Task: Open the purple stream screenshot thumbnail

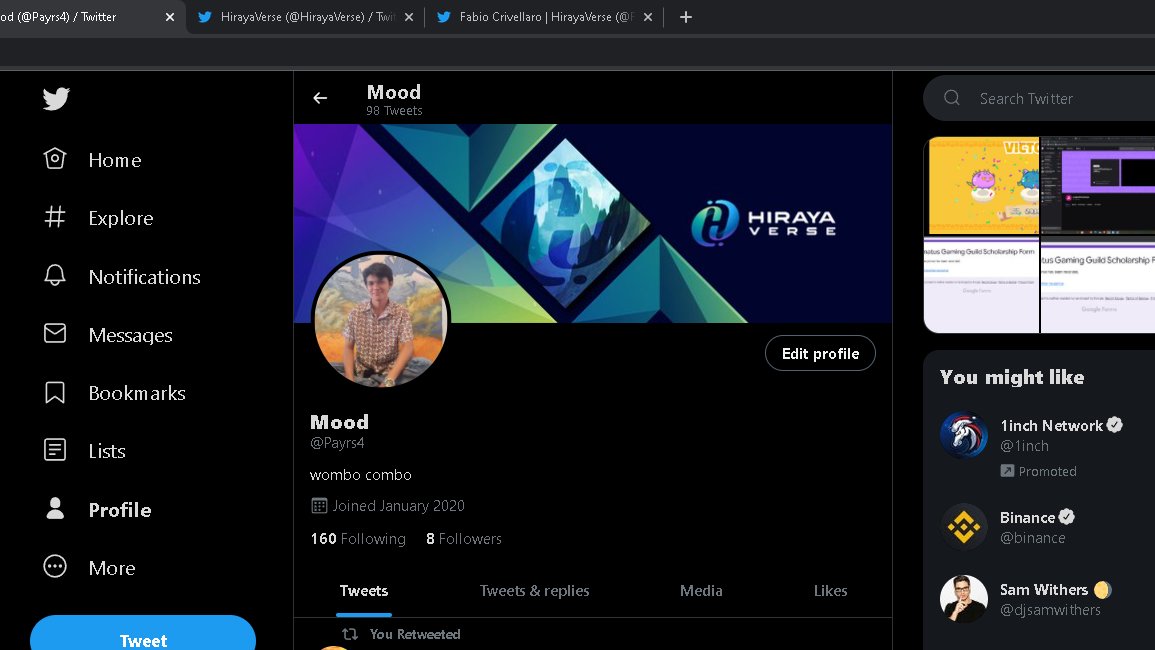Action: point(1098,186)
